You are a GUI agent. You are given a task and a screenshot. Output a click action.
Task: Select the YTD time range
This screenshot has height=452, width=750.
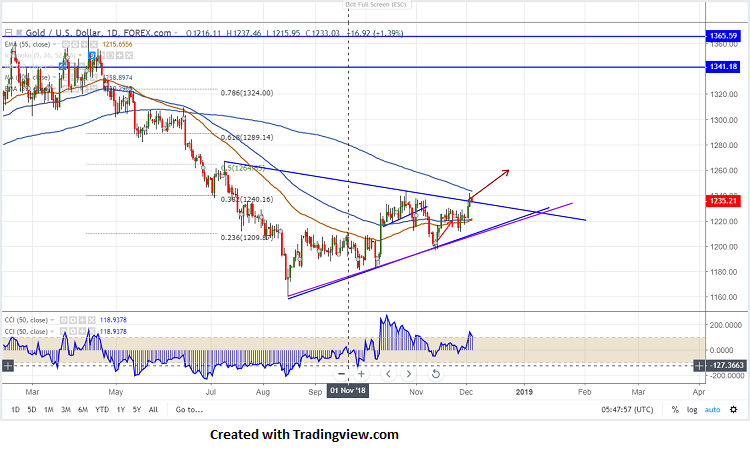point(102,410)
